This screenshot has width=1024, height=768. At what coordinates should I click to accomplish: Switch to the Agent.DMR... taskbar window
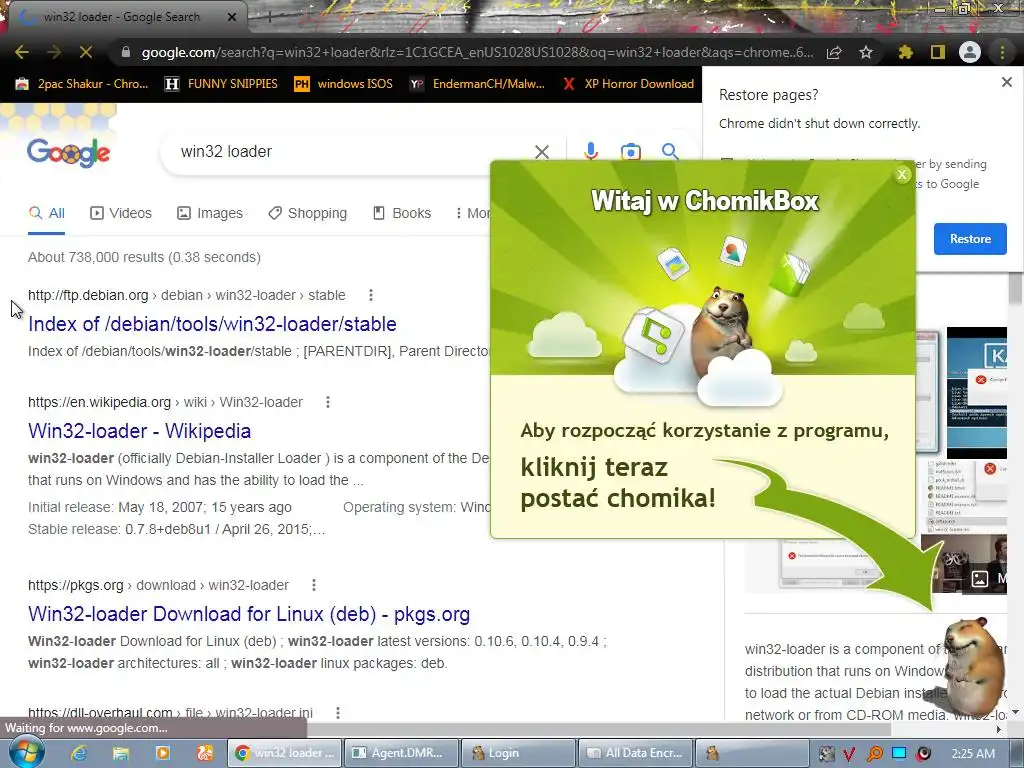click(400, 753)
